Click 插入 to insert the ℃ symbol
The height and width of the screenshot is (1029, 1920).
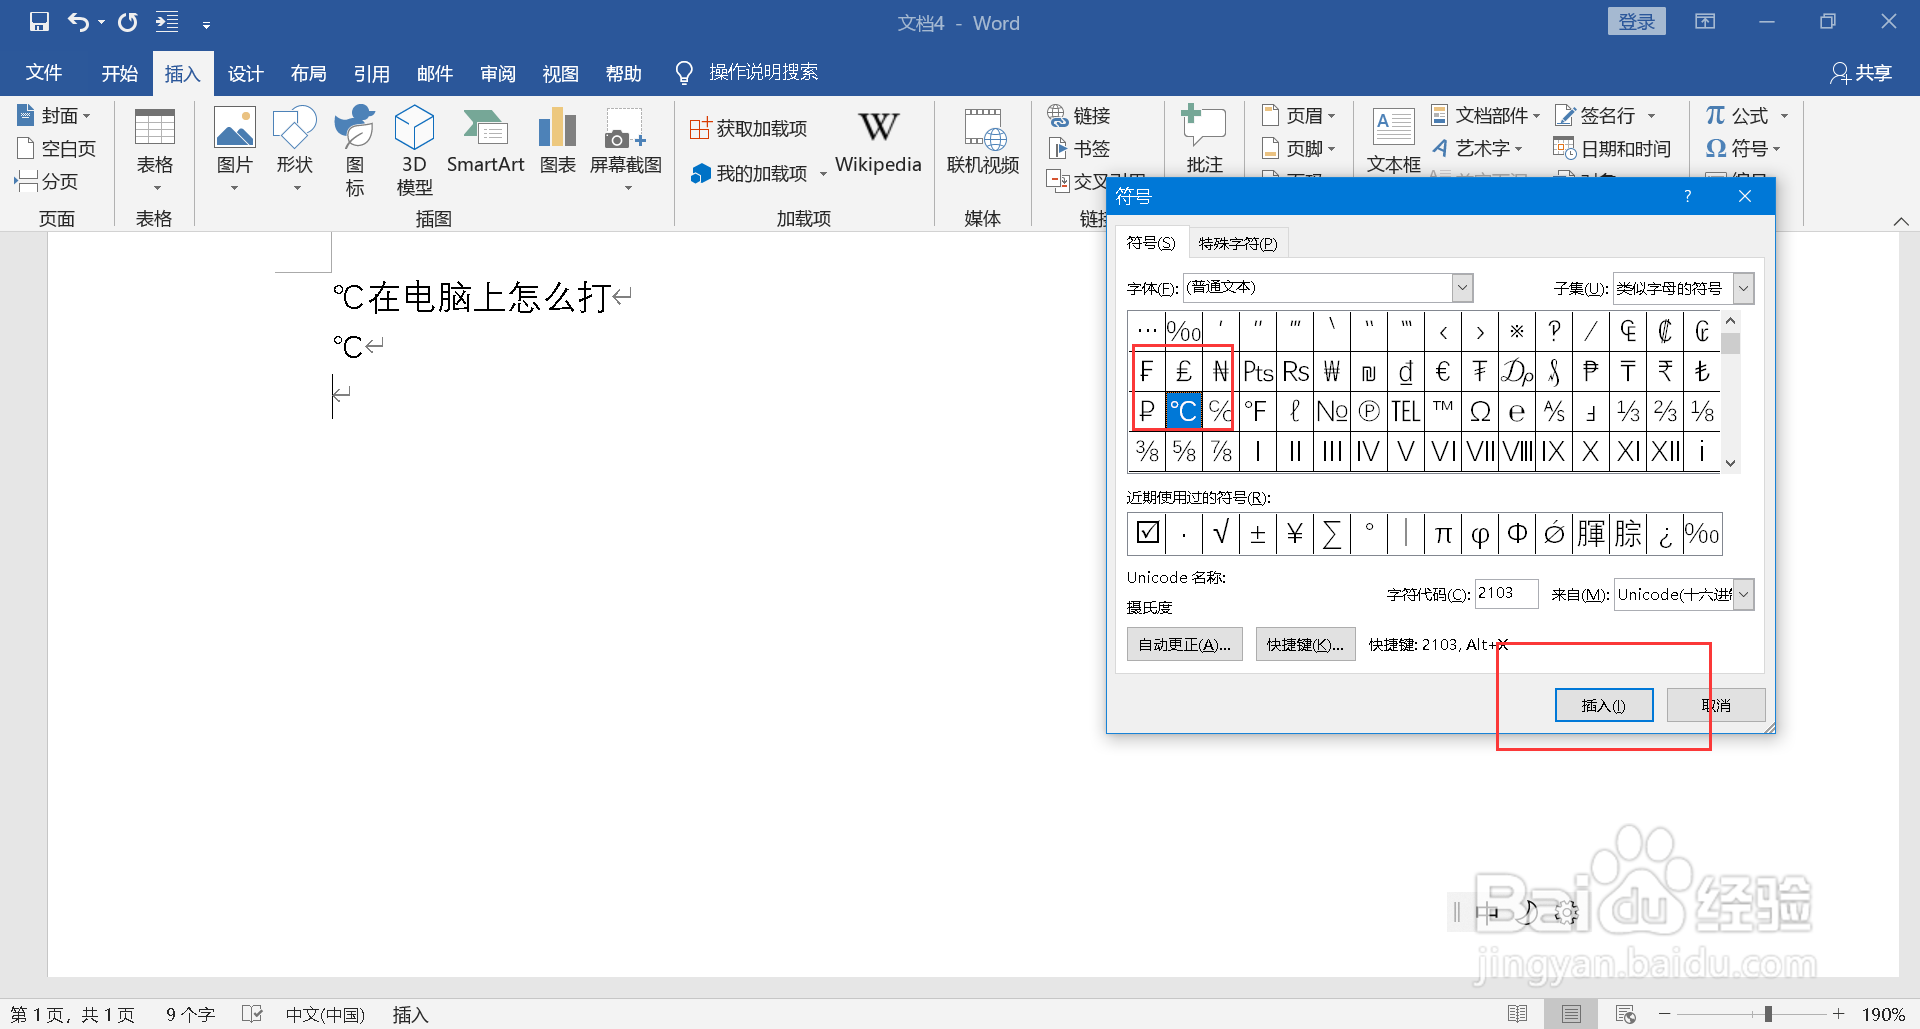(1603, 704)
